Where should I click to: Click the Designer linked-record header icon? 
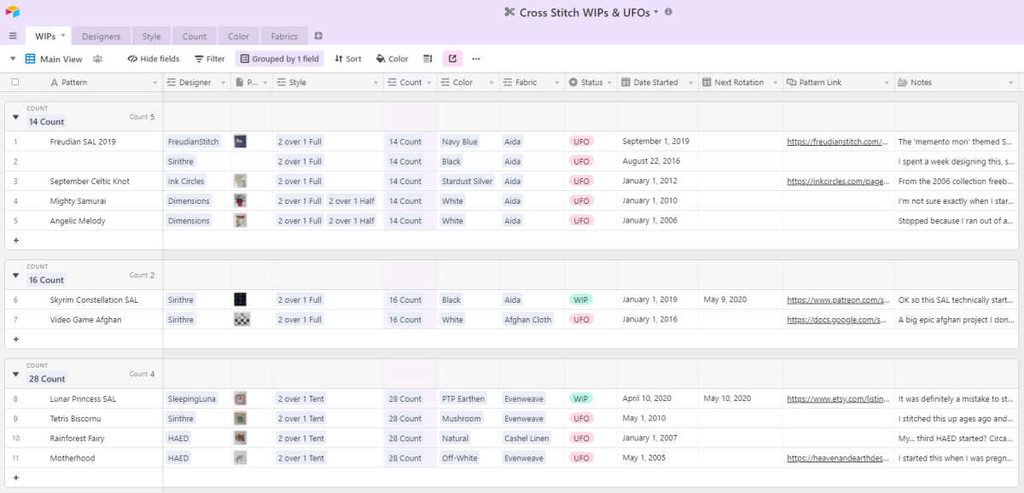coord(172,82)
